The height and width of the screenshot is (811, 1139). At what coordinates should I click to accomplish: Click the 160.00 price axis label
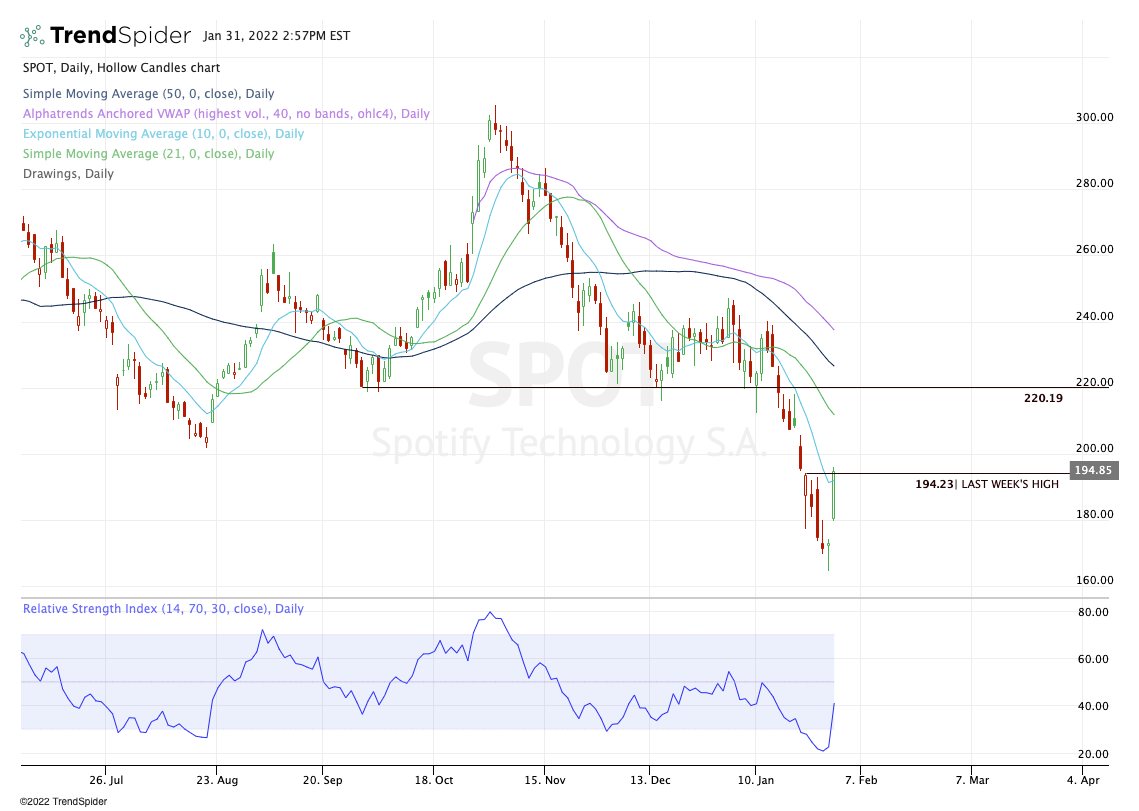tap(1093, 580)
